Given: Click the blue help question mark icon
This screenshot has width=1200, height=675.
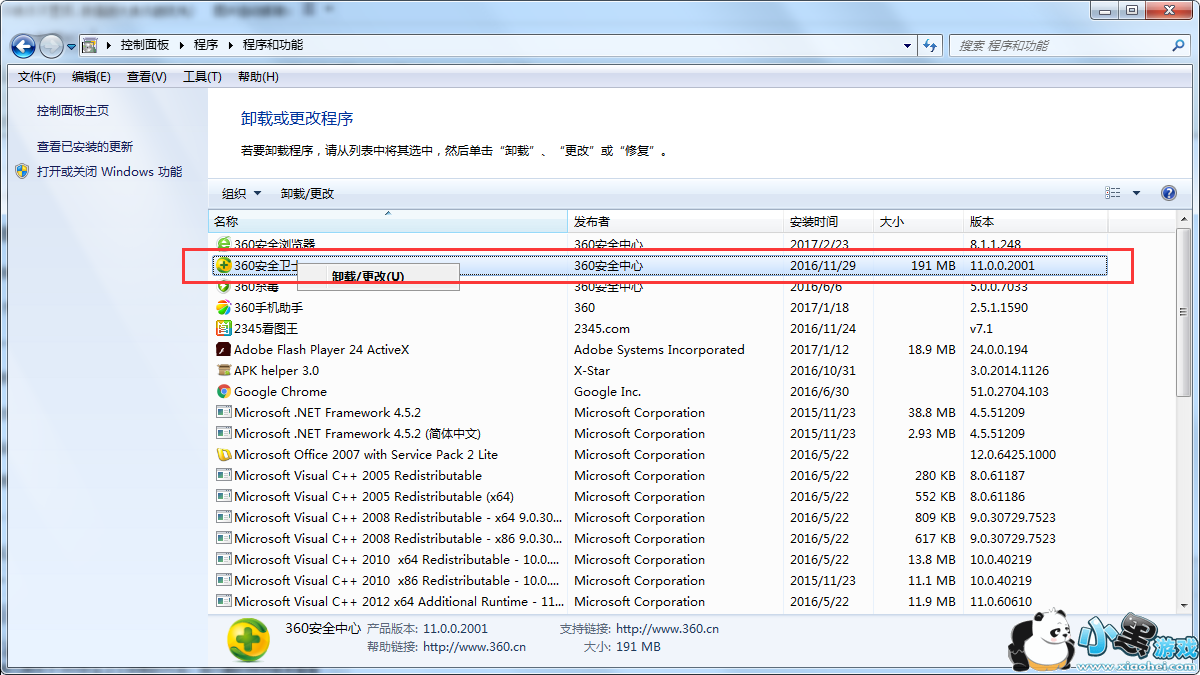Looking at the screenshot, I should click(1168, 193).
